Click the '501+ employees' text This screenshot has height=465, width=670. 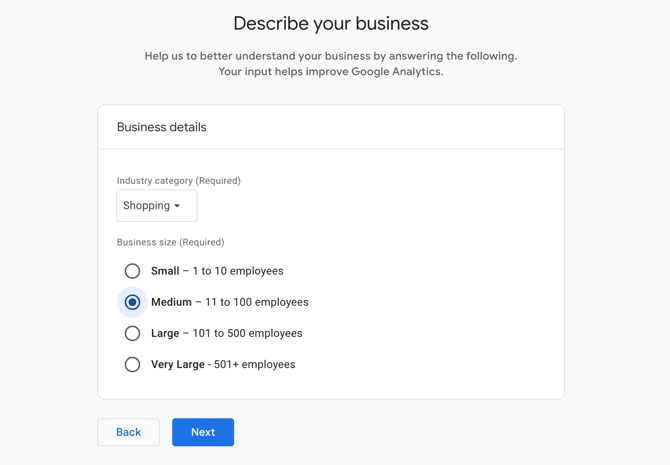click(x=255, y=365)
